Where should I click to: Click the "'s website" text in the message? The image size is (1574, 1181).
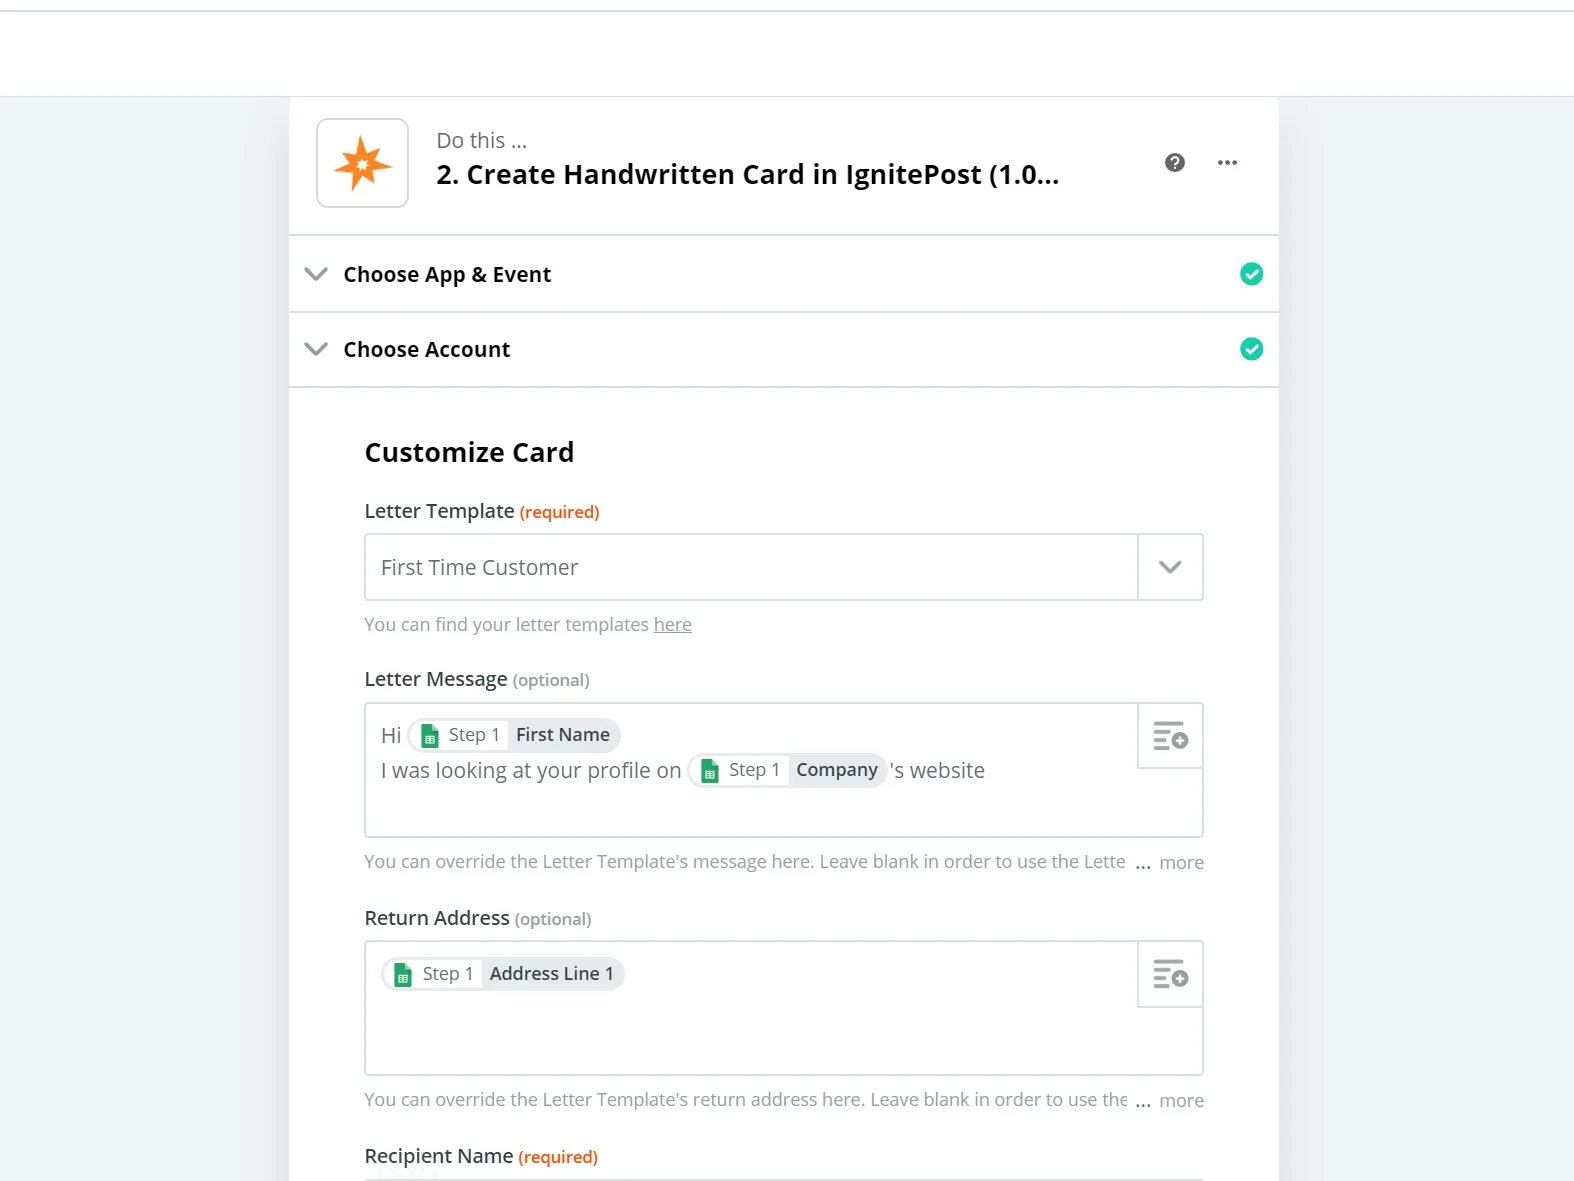pyautogui.click(x=938, y=771)
